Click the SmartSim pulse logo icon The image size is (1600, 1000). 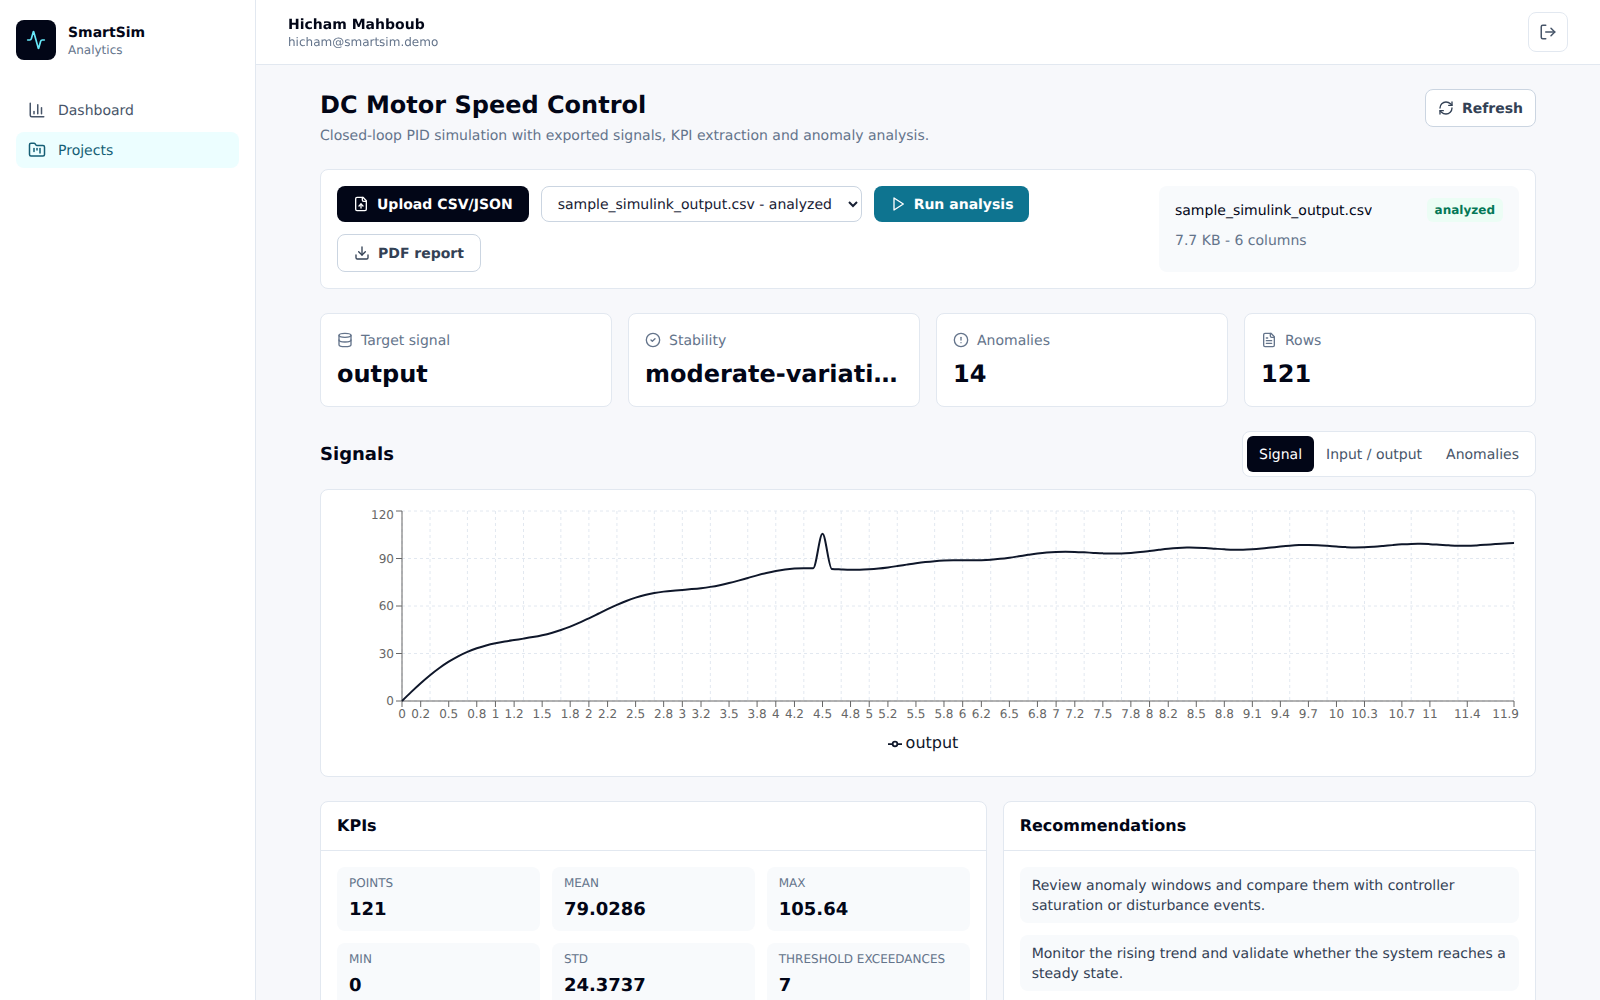point(36,40)
